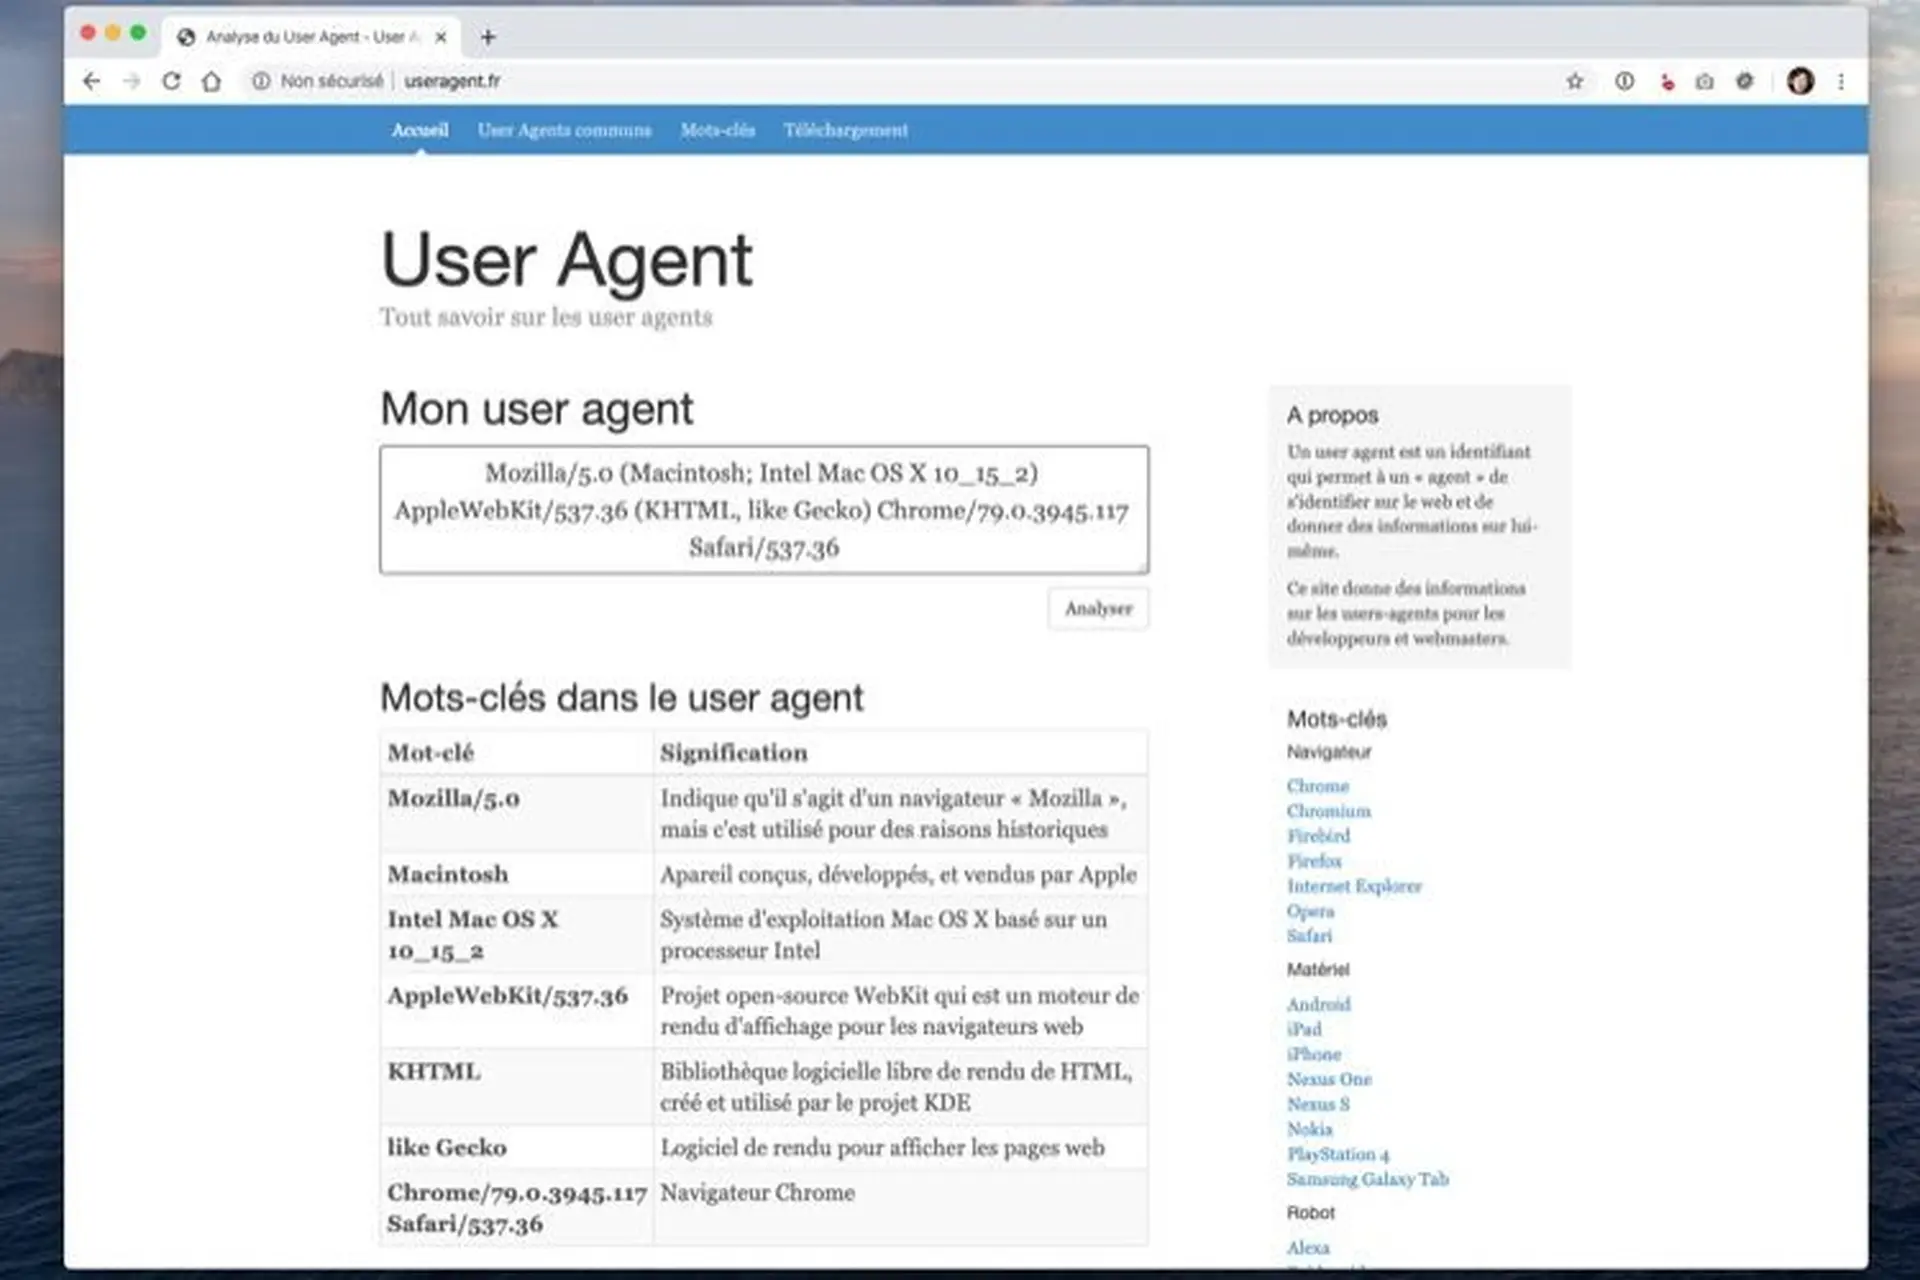Click the forward navigation arrow
The width and height of the screenshot is (1920, 1280).
click(131, 82)
